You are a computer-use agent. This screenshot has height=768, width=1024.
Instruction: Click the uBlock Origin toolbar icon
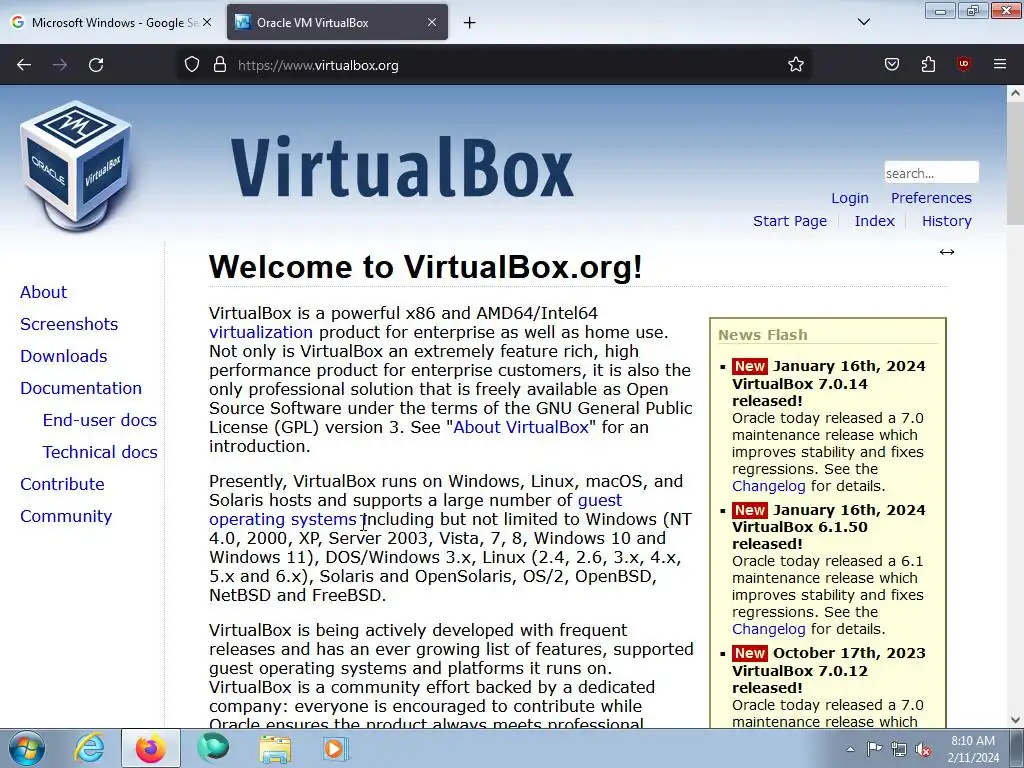point(964,64)
